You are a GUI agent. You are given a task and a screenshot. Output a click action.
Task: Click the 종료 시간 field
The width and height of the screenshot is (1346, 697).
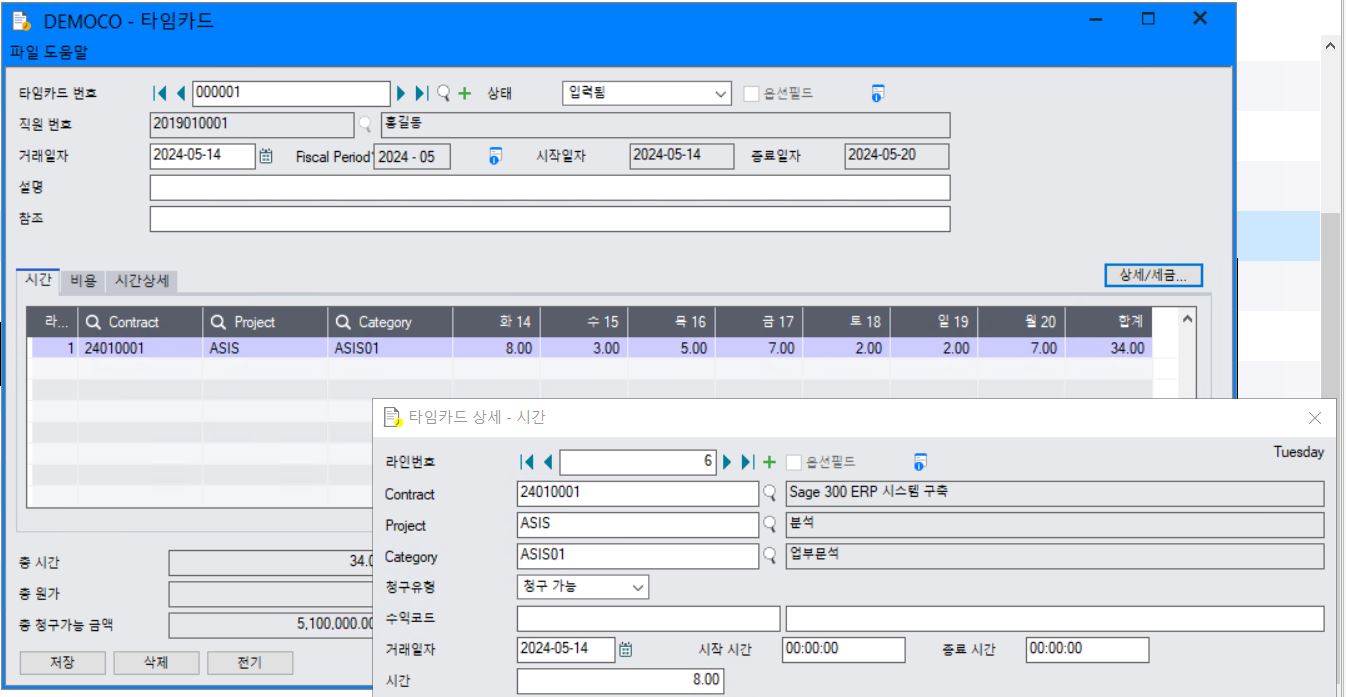(x=1087, y=650)
